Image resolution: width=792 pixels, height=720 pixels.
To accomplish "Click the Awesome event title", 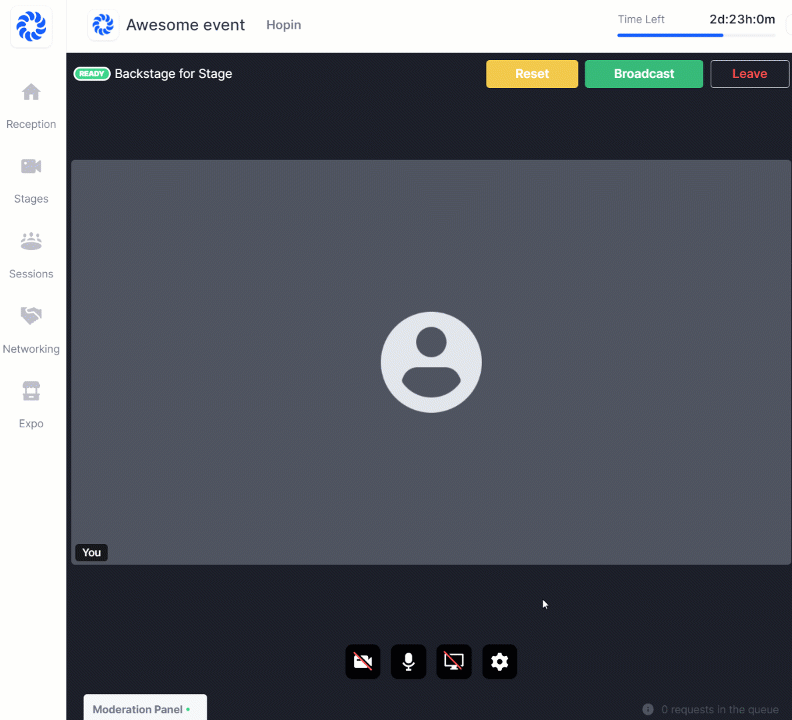I will click(x=185, y=25).
